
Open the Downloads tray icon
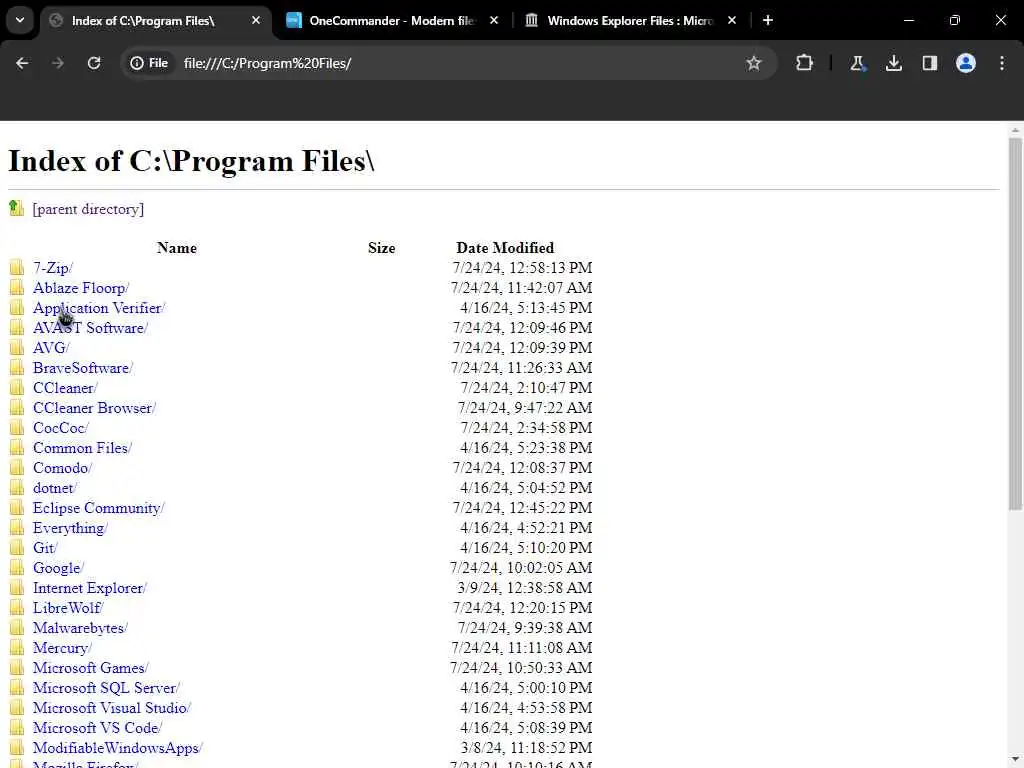tap(894, 63)
